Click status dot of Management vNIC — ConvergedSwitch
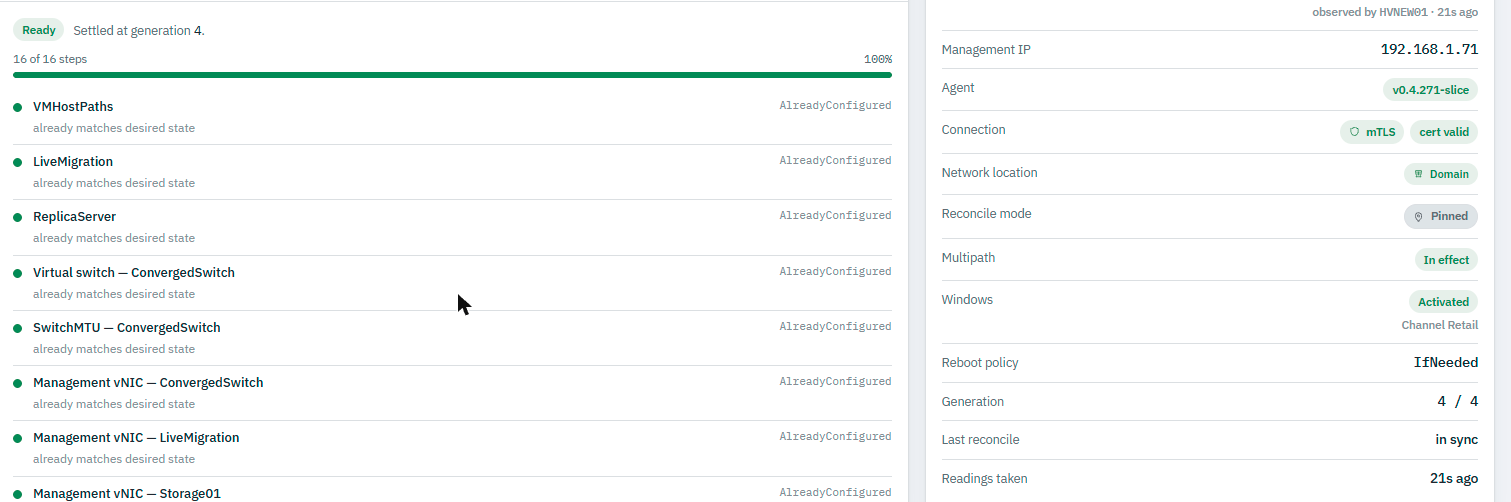 [x=18, y=383]
